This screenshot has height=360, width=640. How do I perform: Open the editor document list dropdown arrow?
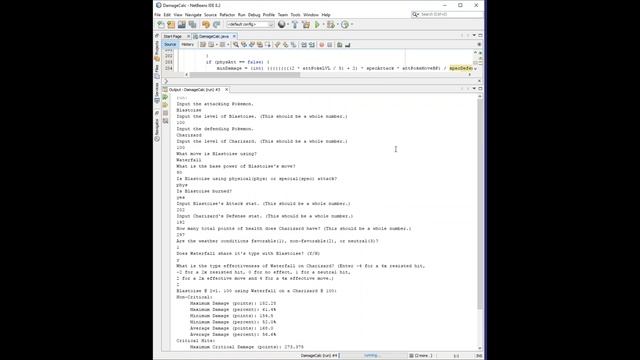[474, 36]
